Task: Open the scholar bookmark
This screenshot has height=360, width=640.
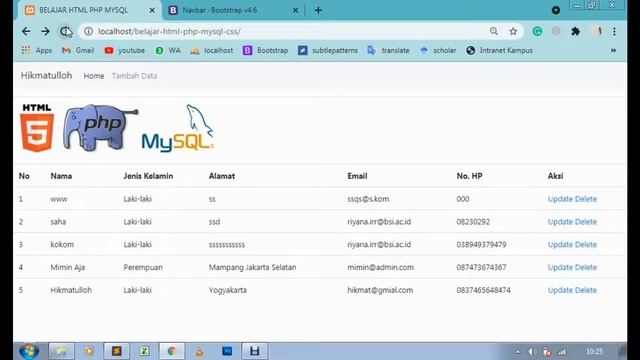Action: [438, 51]
